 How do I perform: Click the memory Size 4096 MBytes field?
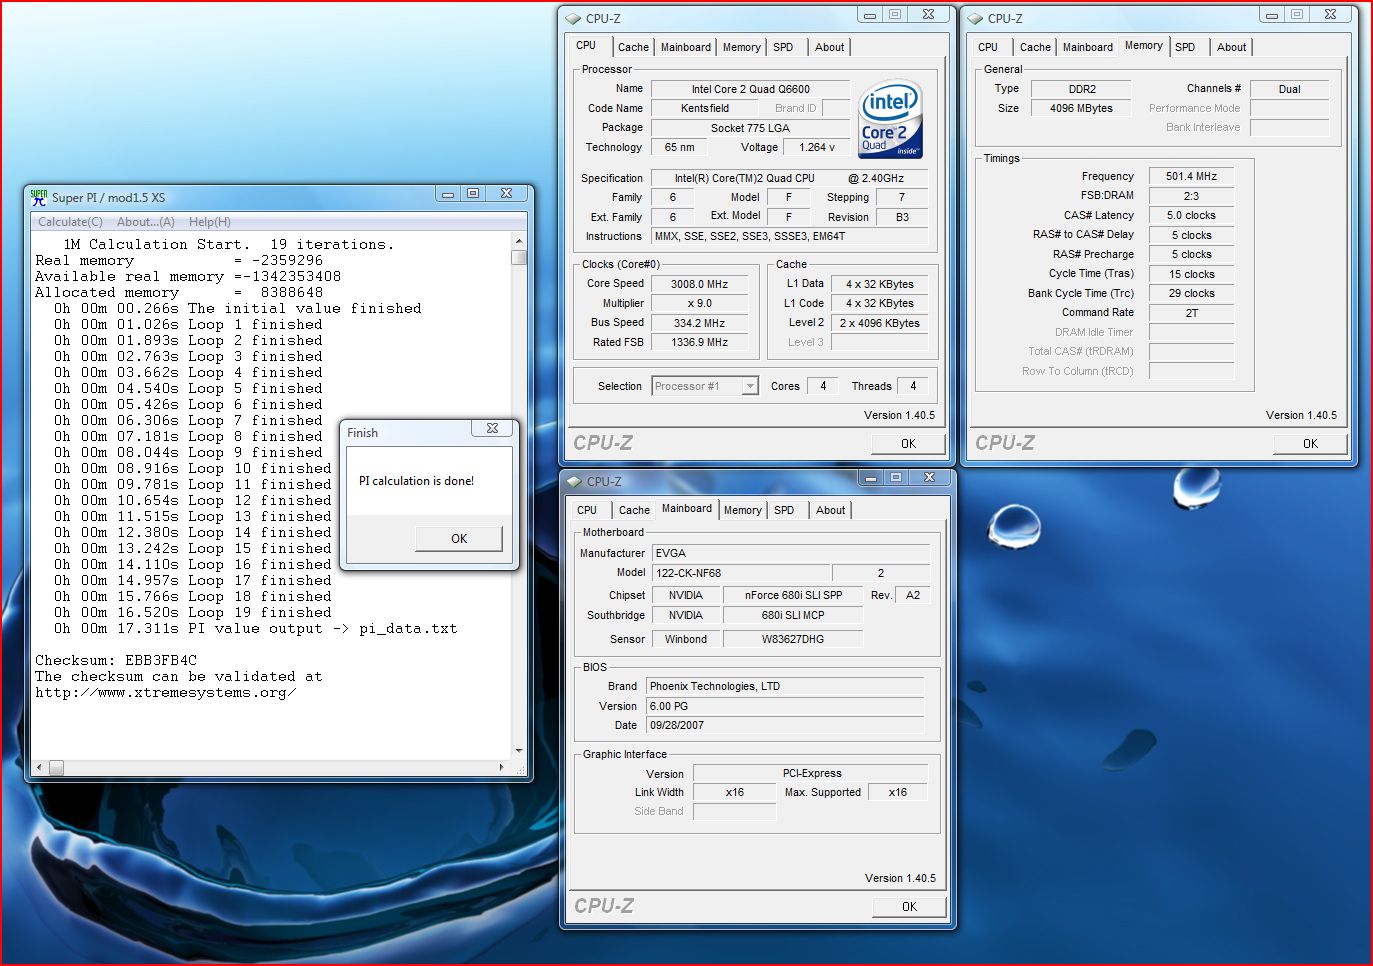[x=1081, y=108]
